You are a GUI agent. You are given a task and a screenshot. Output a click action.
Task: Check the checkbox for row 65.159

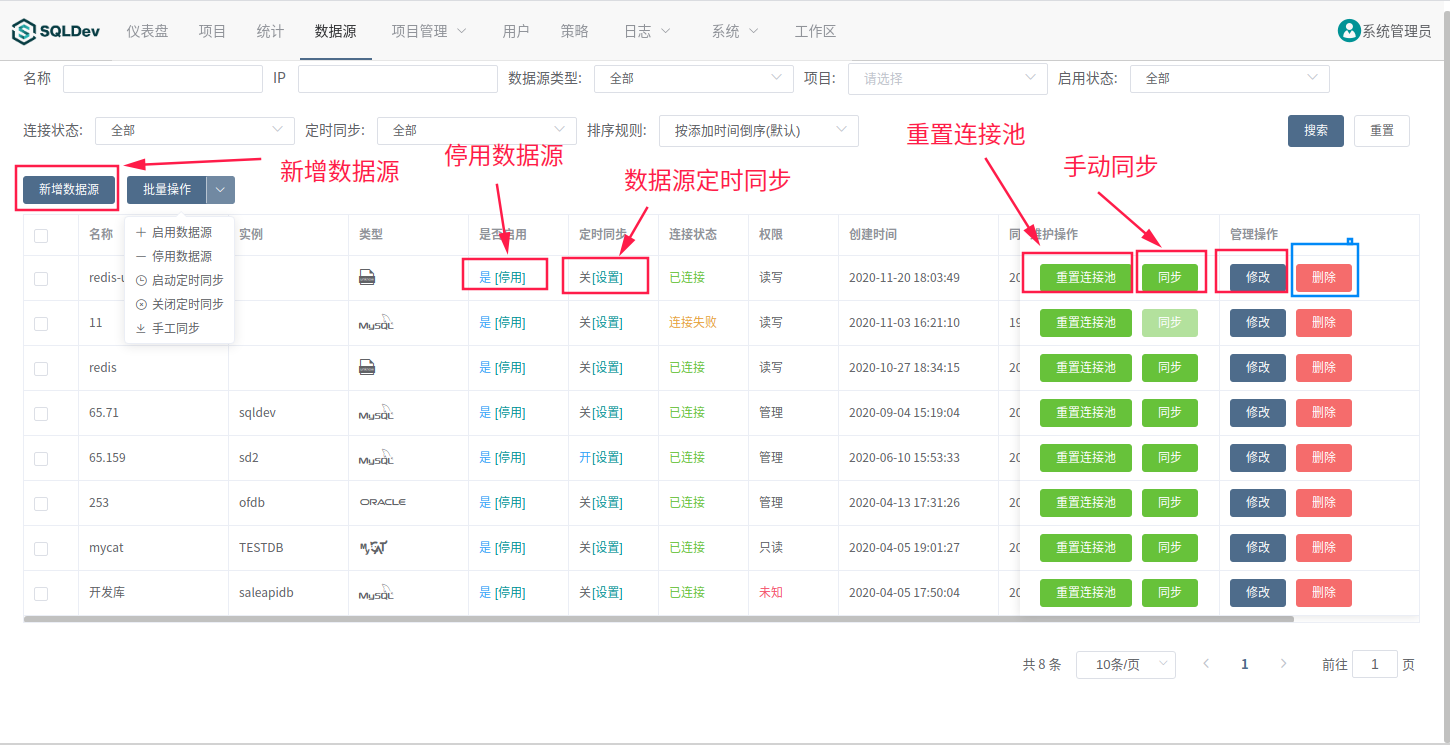click(x=41, y=458)
